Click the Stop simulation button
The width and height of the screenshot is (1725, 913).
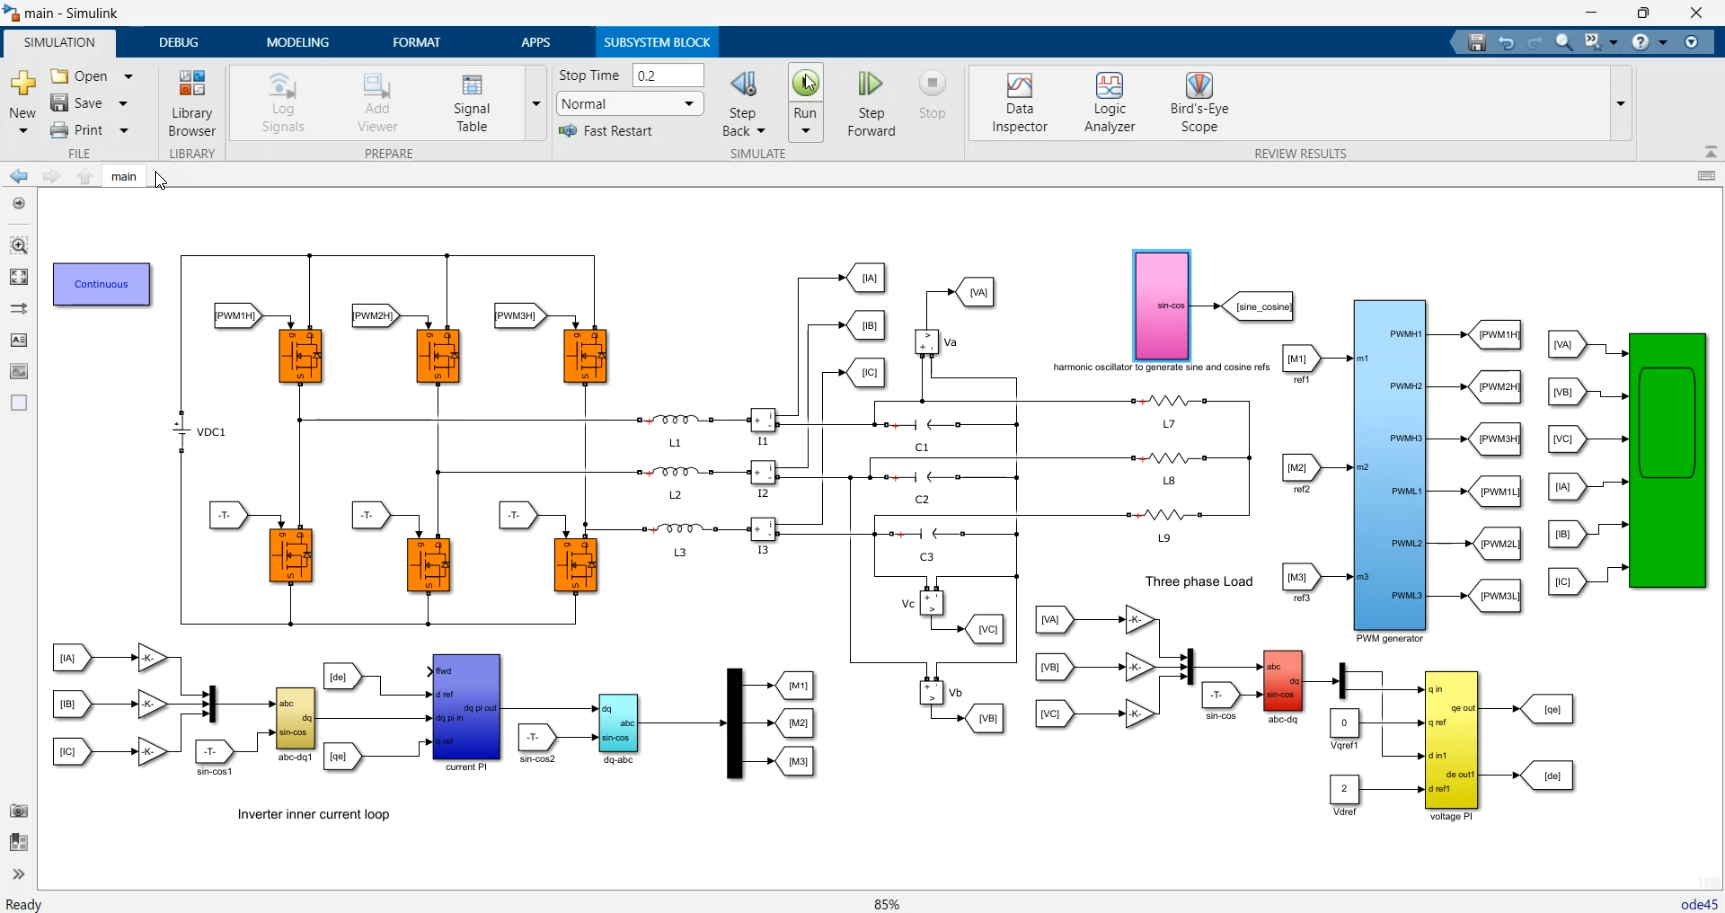[x=932, y=94]
